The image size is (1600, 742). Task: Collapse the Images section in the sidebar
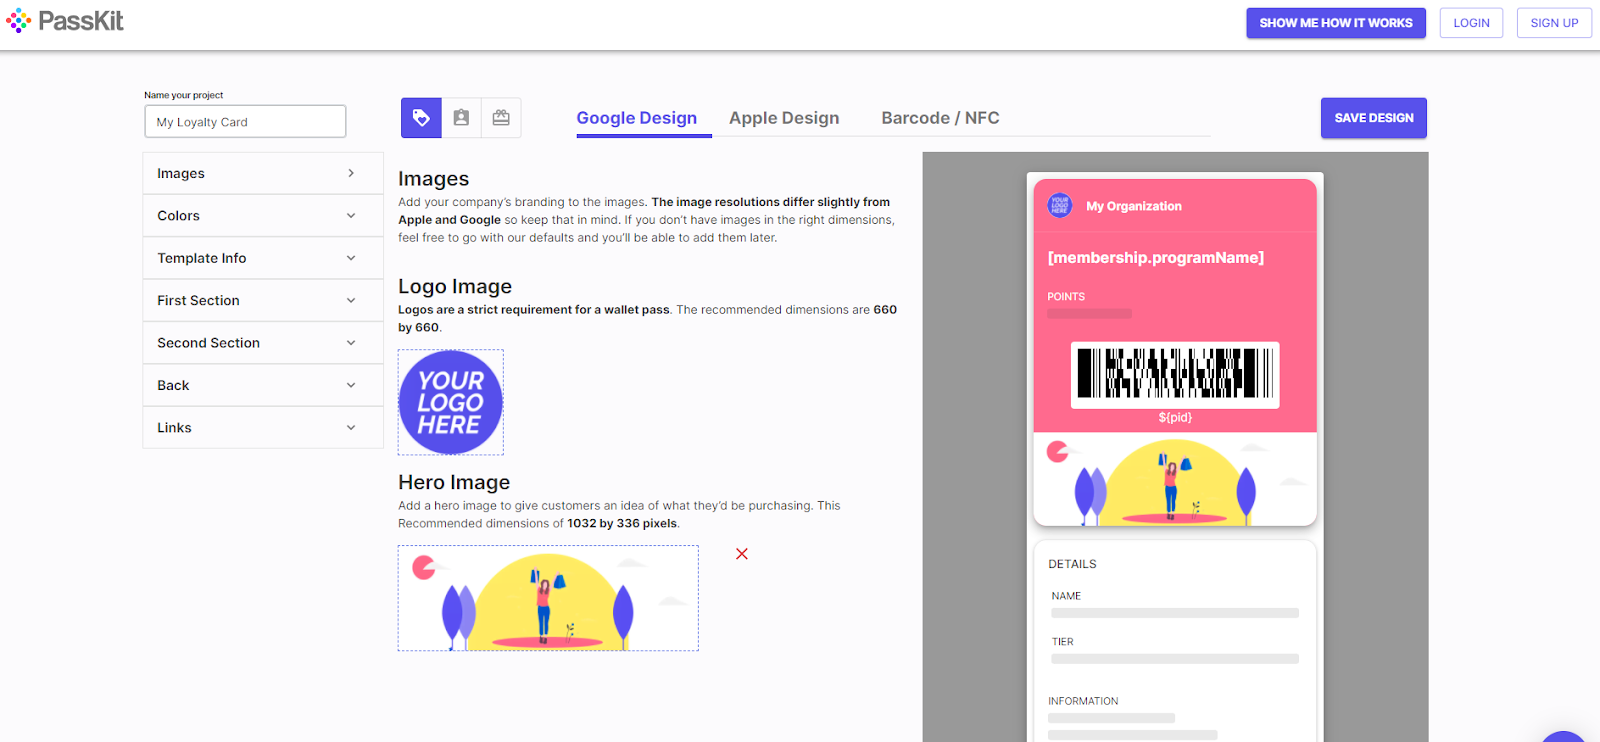click(x=263, y=173)
